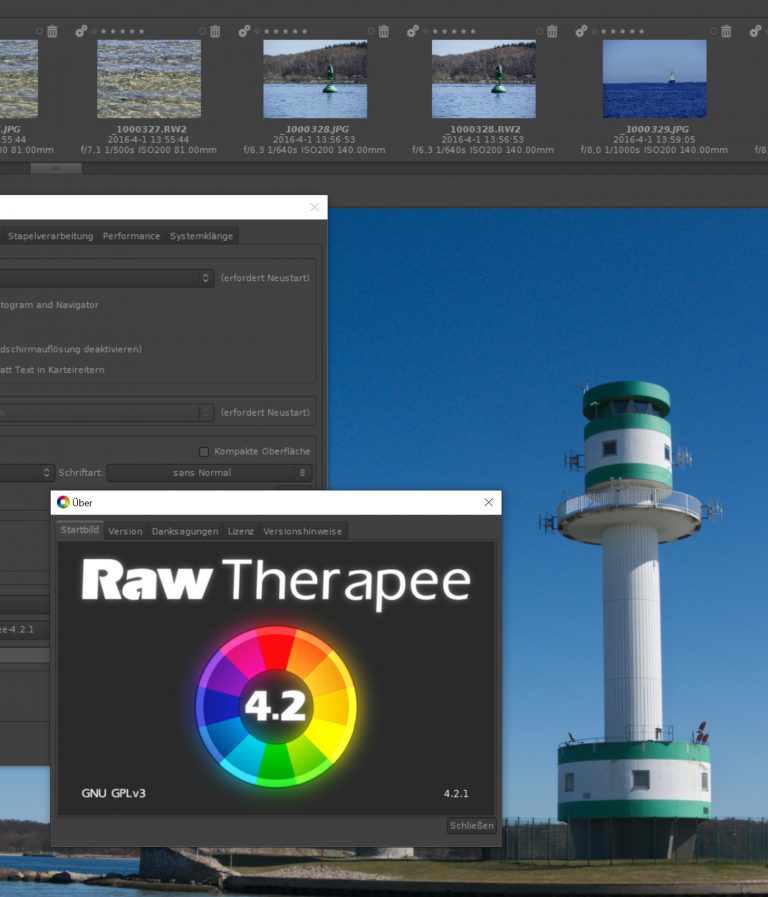Open the combo box left of the Schriftart label
Screen dimensions: 768x897
click(x=27, y=473)
